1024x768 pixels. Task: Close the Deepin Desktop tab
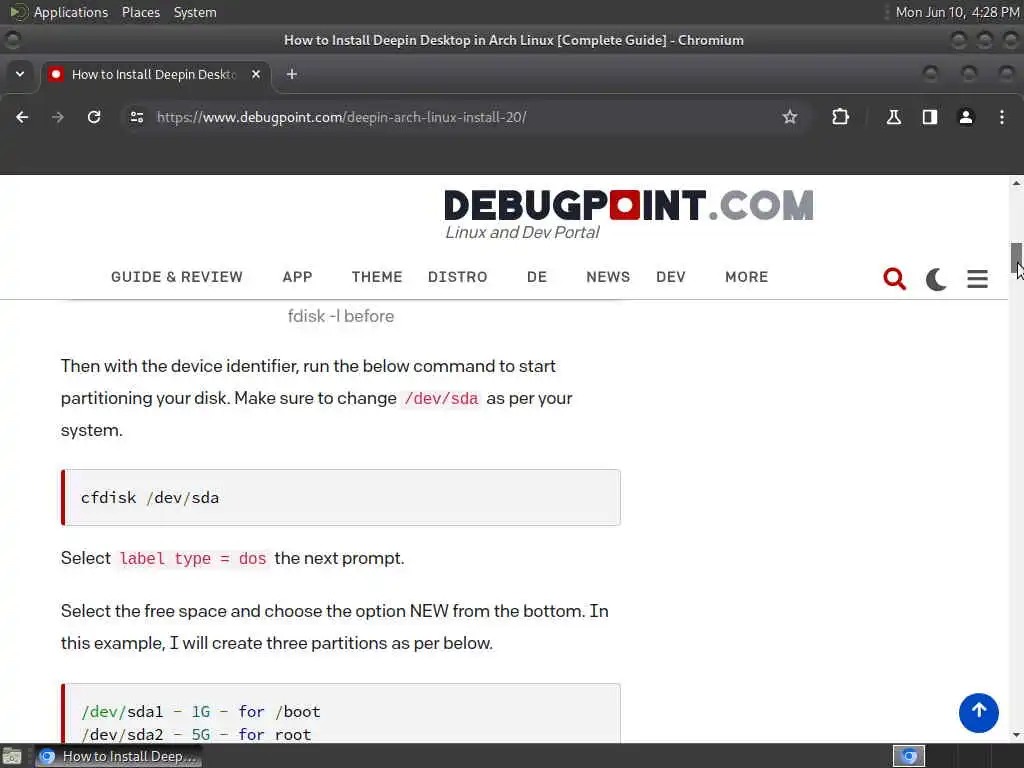[256, 74]
